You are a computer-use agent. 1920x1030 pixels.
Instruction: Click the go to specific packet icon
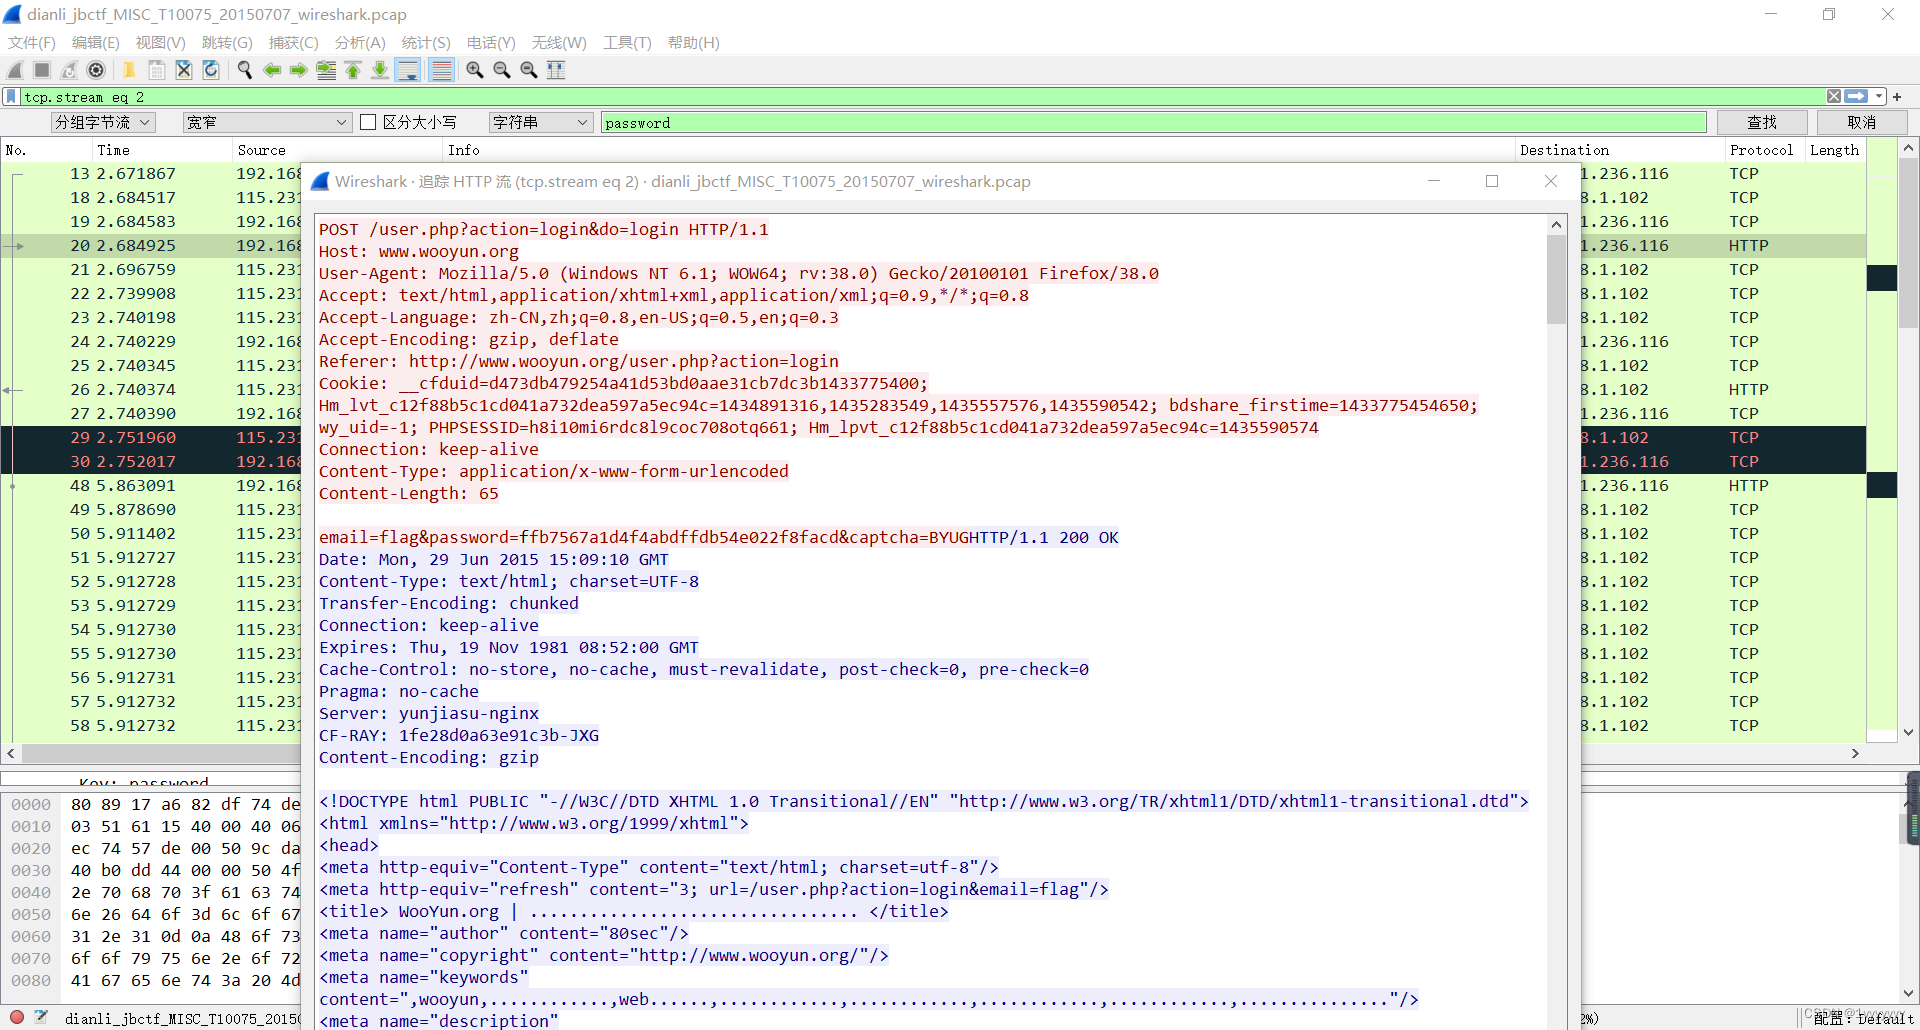326,70
